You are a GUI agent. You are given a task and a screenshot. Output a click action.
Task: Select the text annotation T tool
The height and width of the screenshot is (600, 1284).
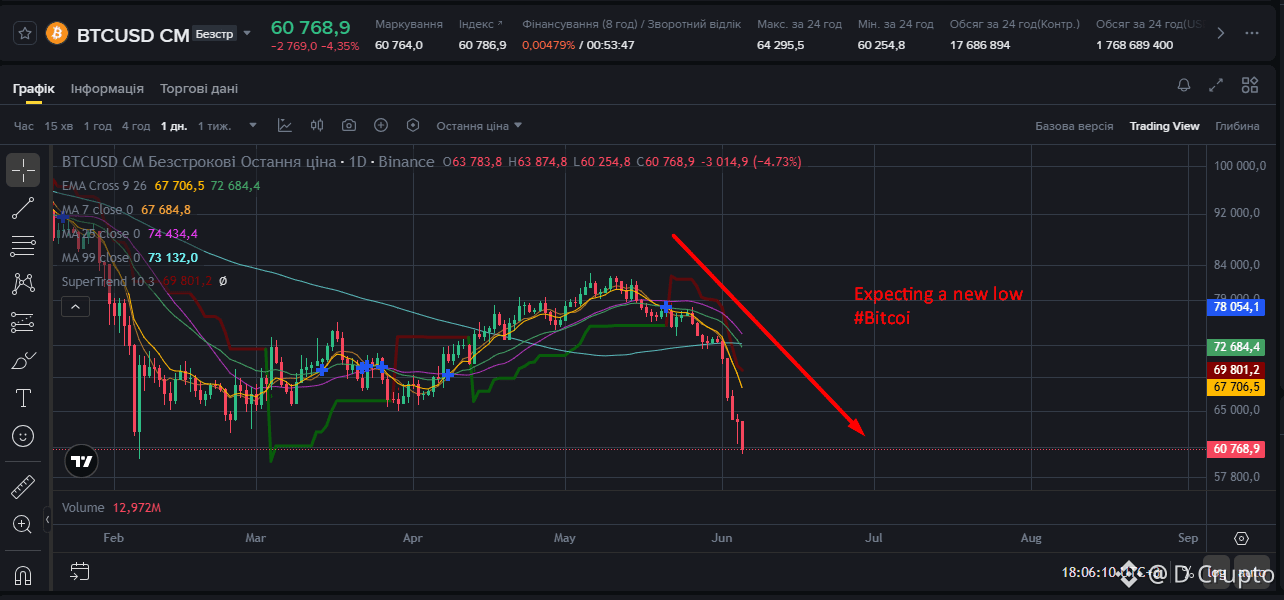[23, 398]
